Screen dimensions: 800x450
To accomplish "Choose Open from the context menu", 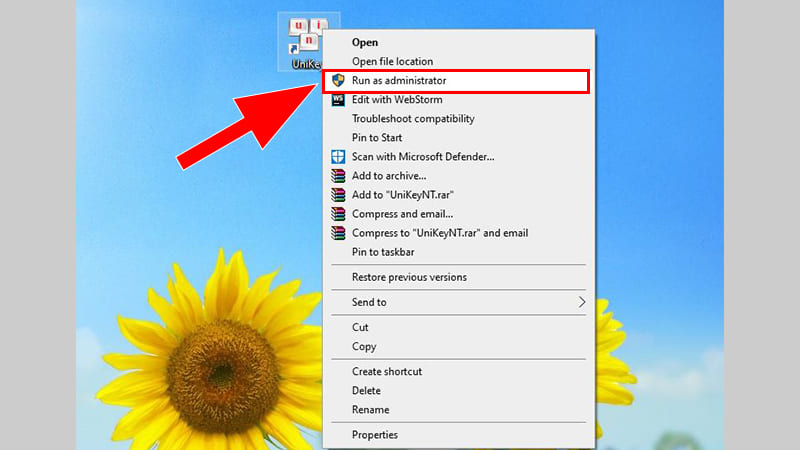I will (365, 42).
